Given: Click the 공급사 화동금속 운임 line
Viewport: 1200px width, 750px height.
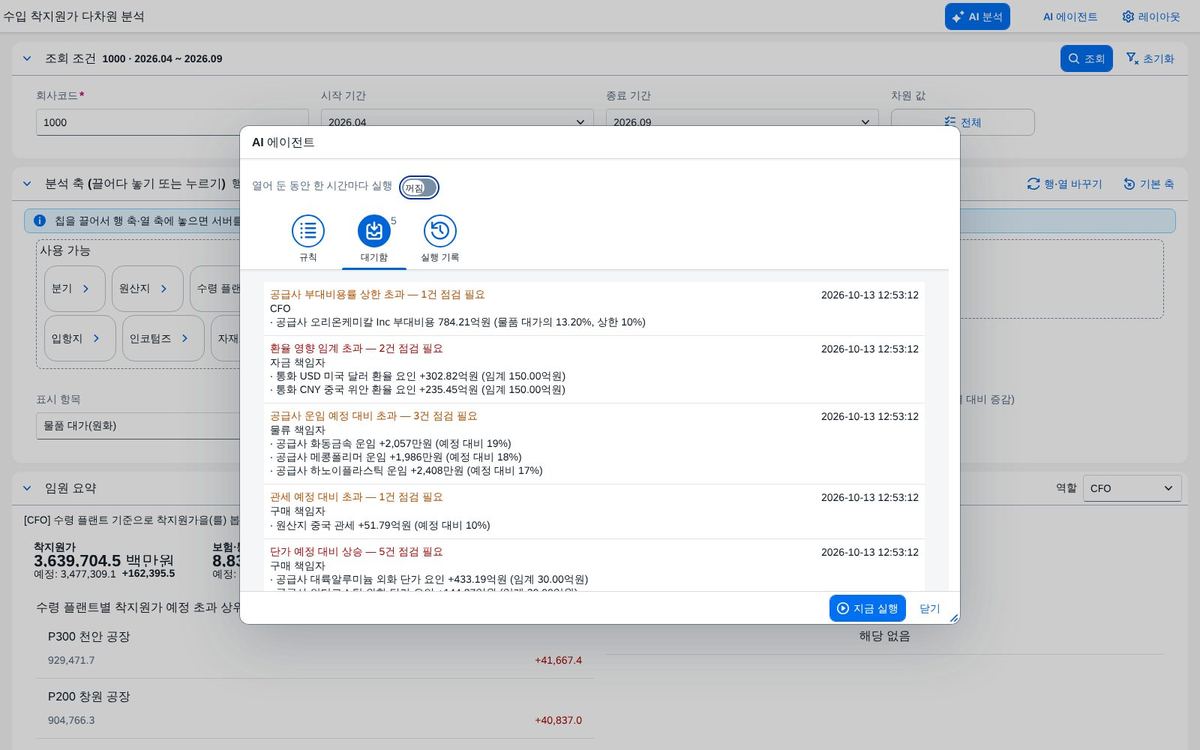Looking at the screenshot, I should tap(391, 443).
